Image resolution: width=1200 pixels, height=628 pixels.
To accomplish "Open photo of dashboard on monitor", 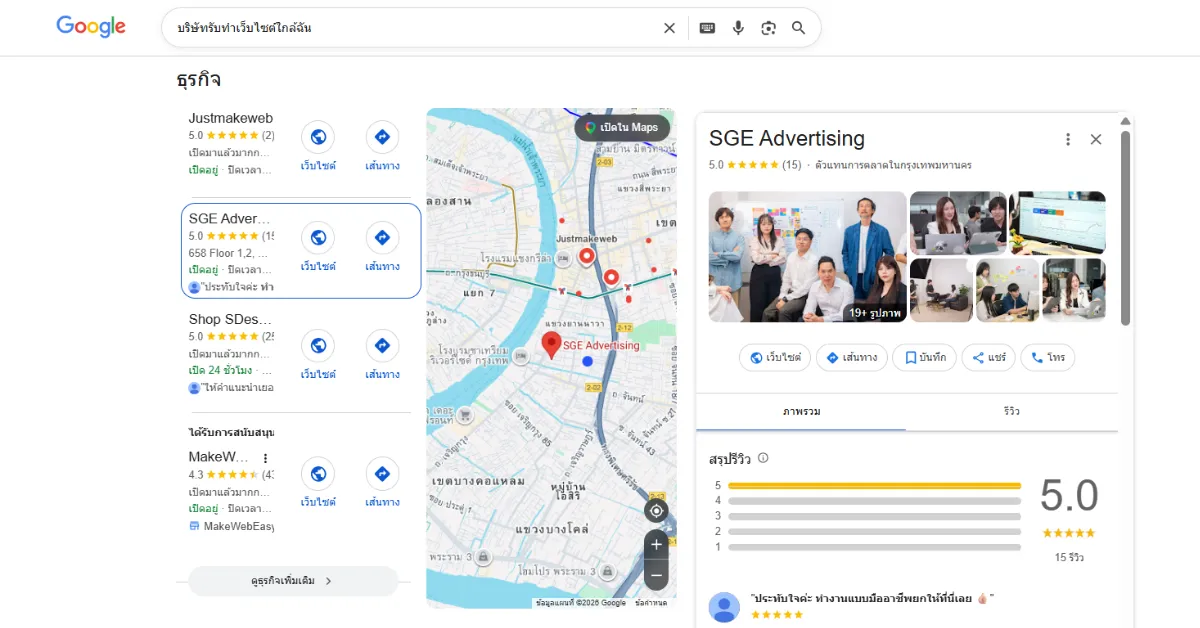I will (x=1057, y=223).
